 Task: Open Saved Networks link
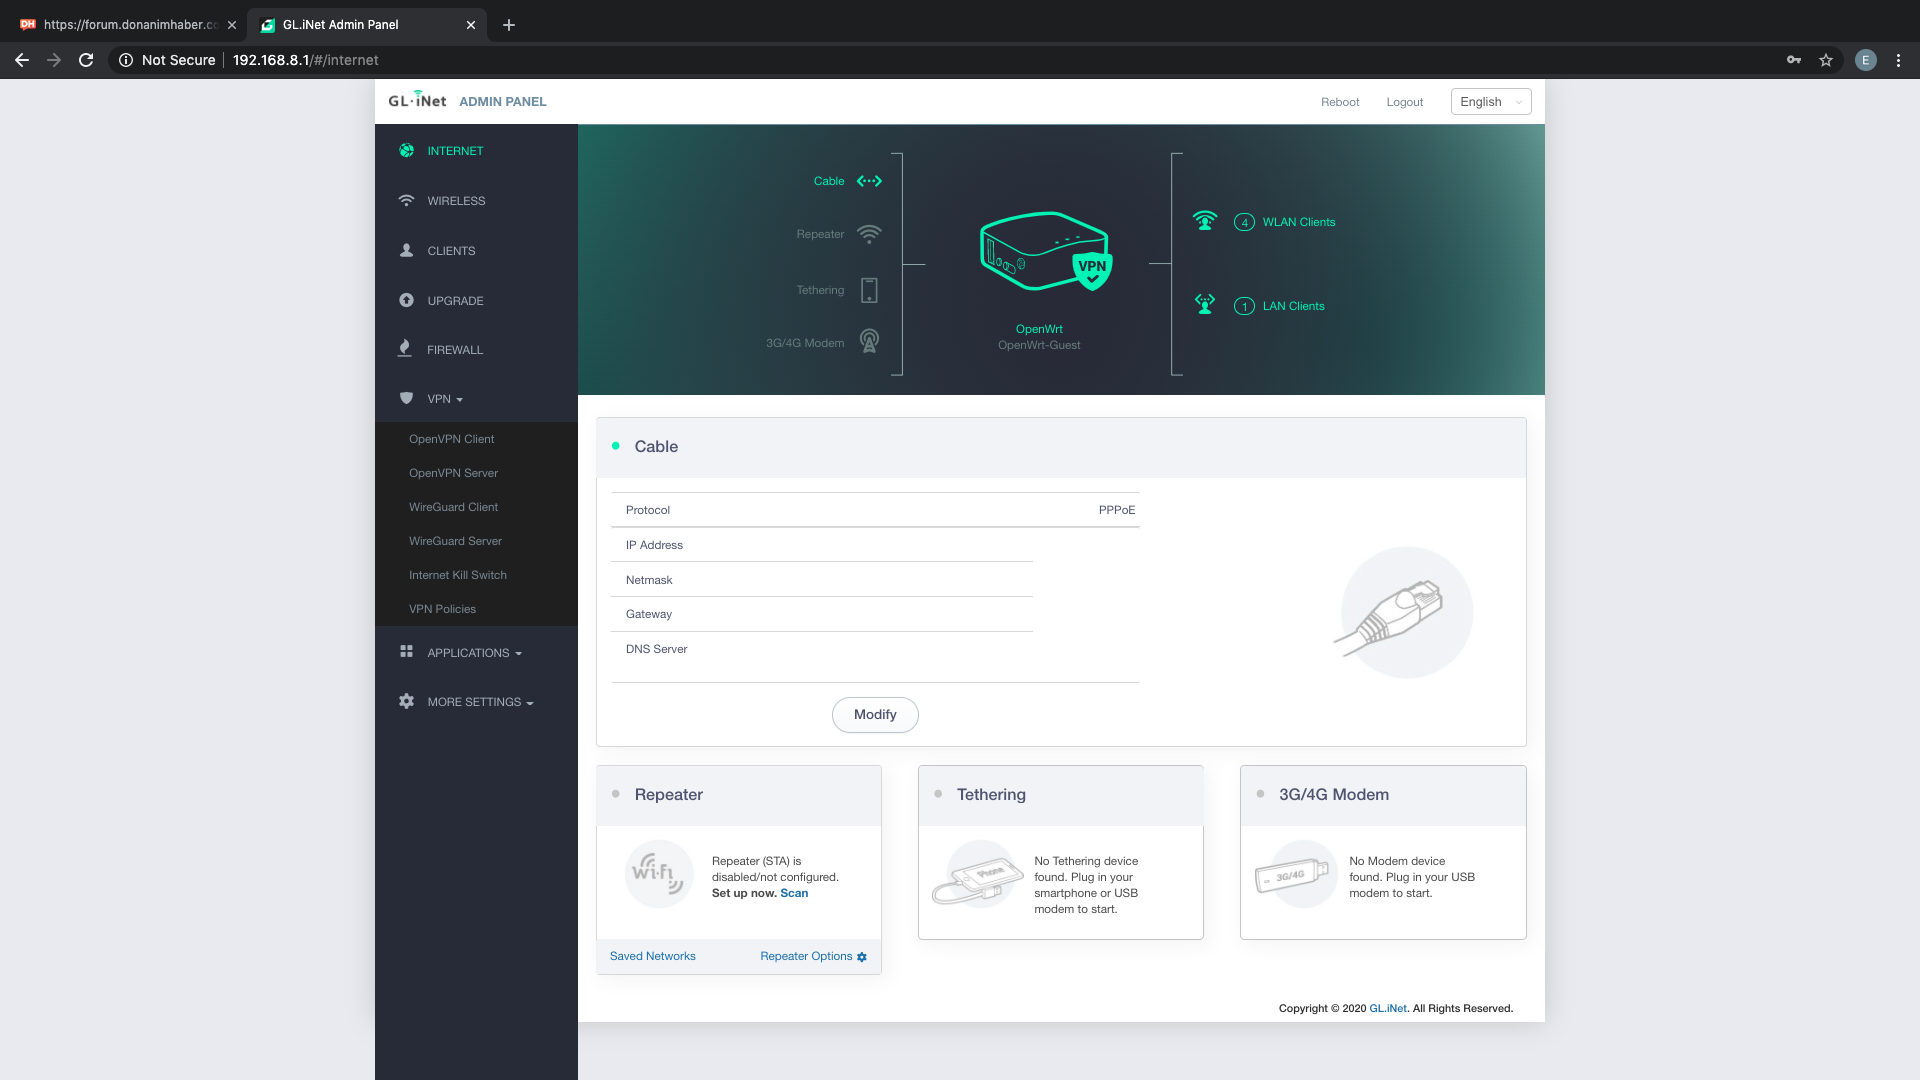click(652, 956)
